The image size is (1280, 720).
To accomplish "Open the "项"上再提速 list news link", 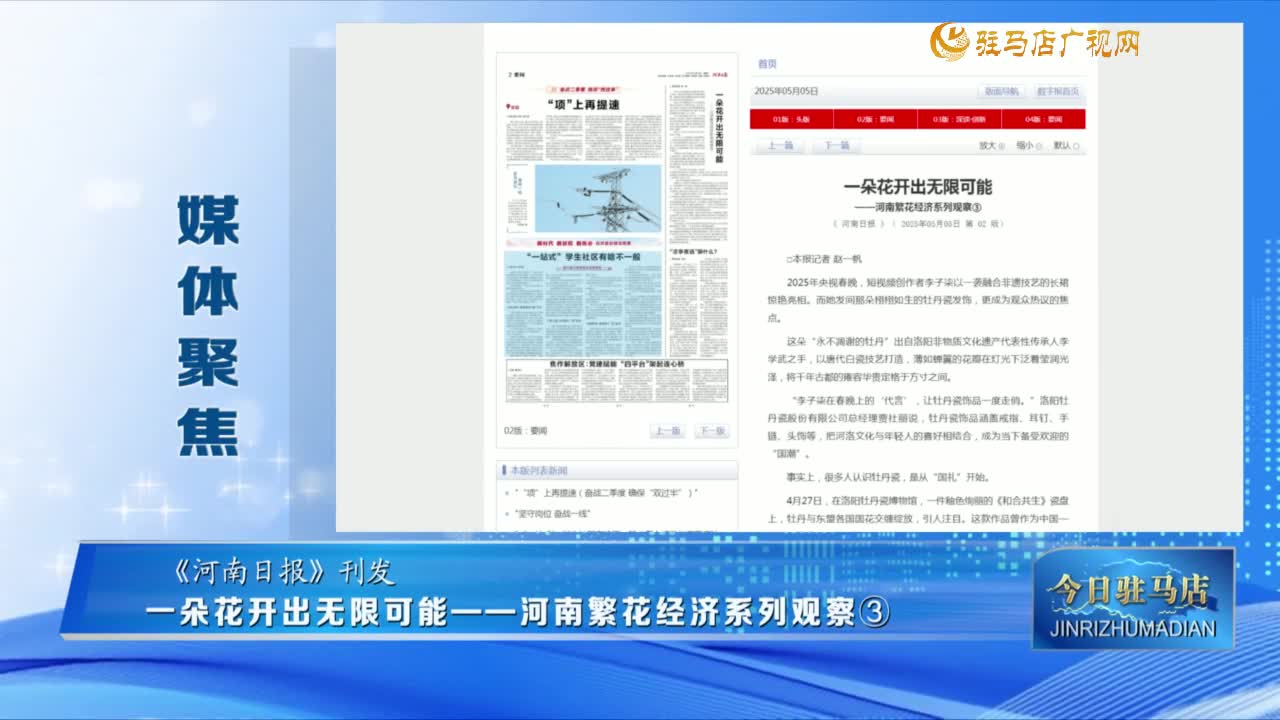I will (x=606, y=493).
